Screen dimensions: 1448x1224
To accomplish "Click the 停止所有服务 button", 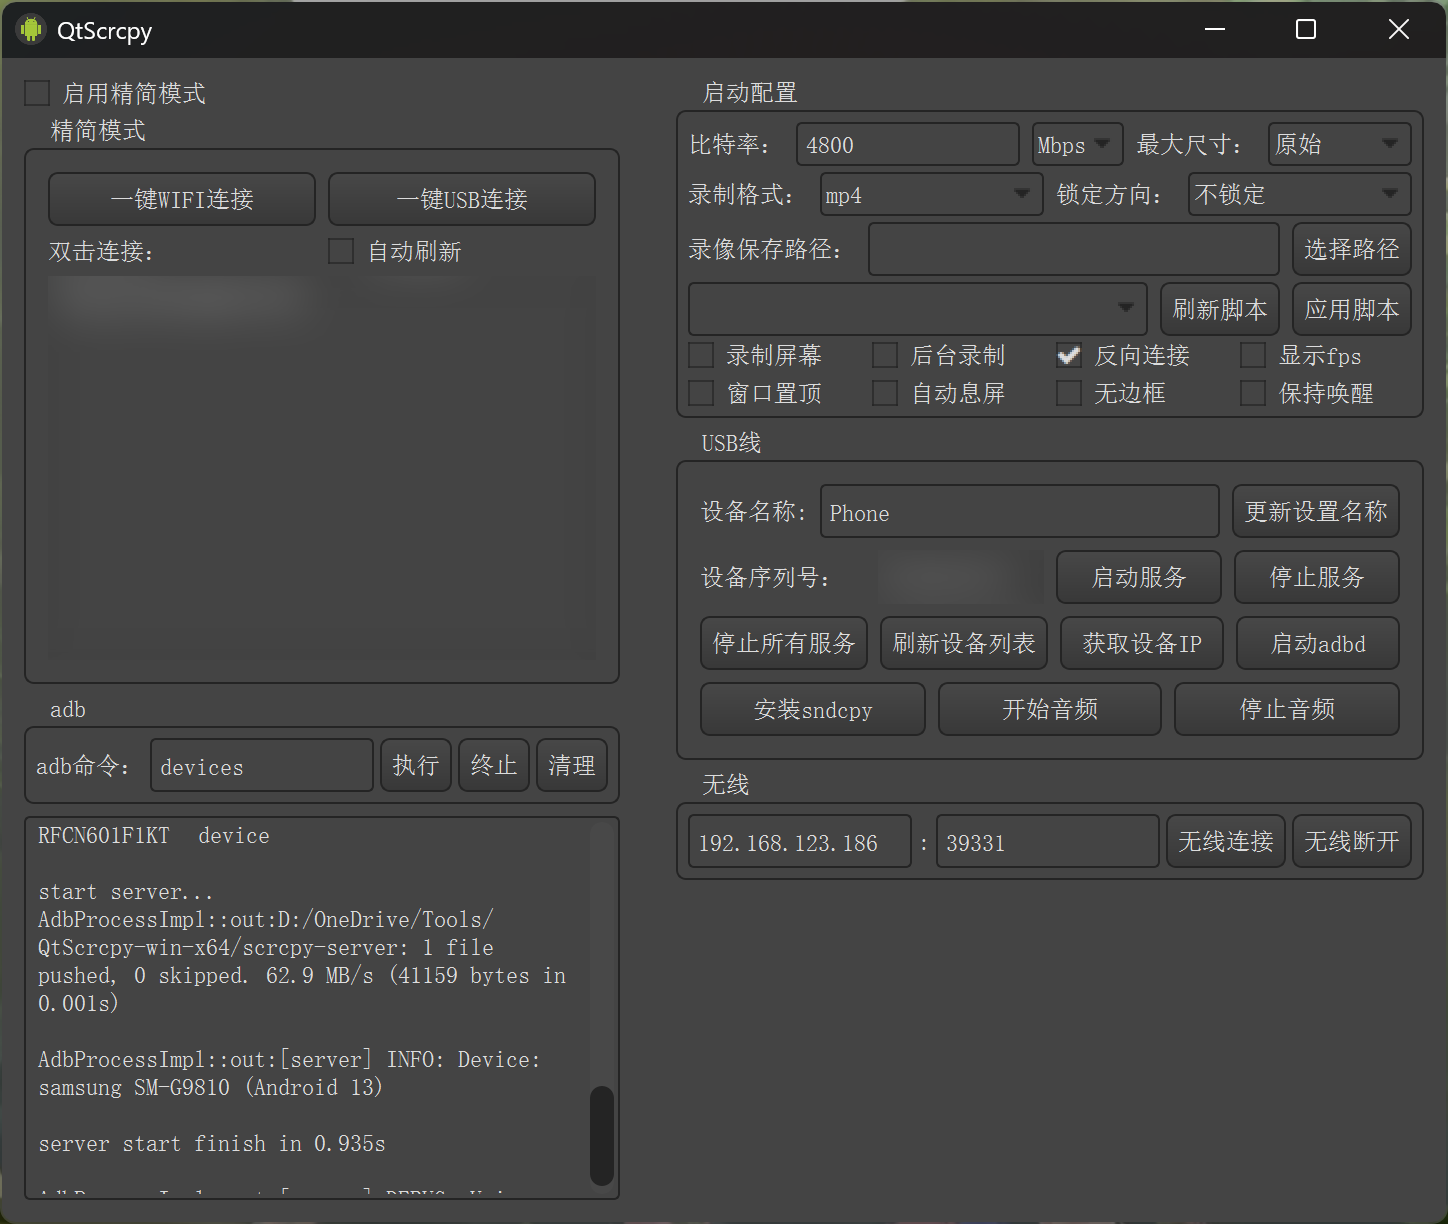I will click(784, 643).
